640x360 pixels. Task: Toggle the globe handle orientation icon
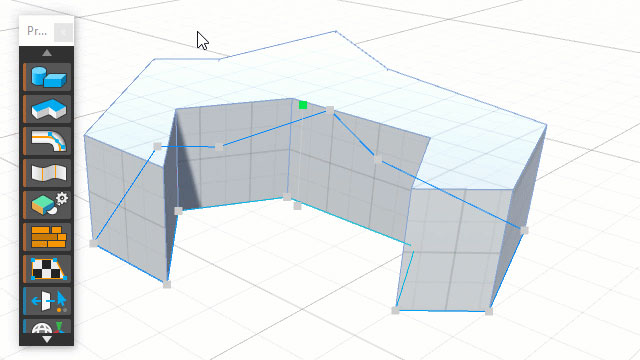tap(47, 327)
